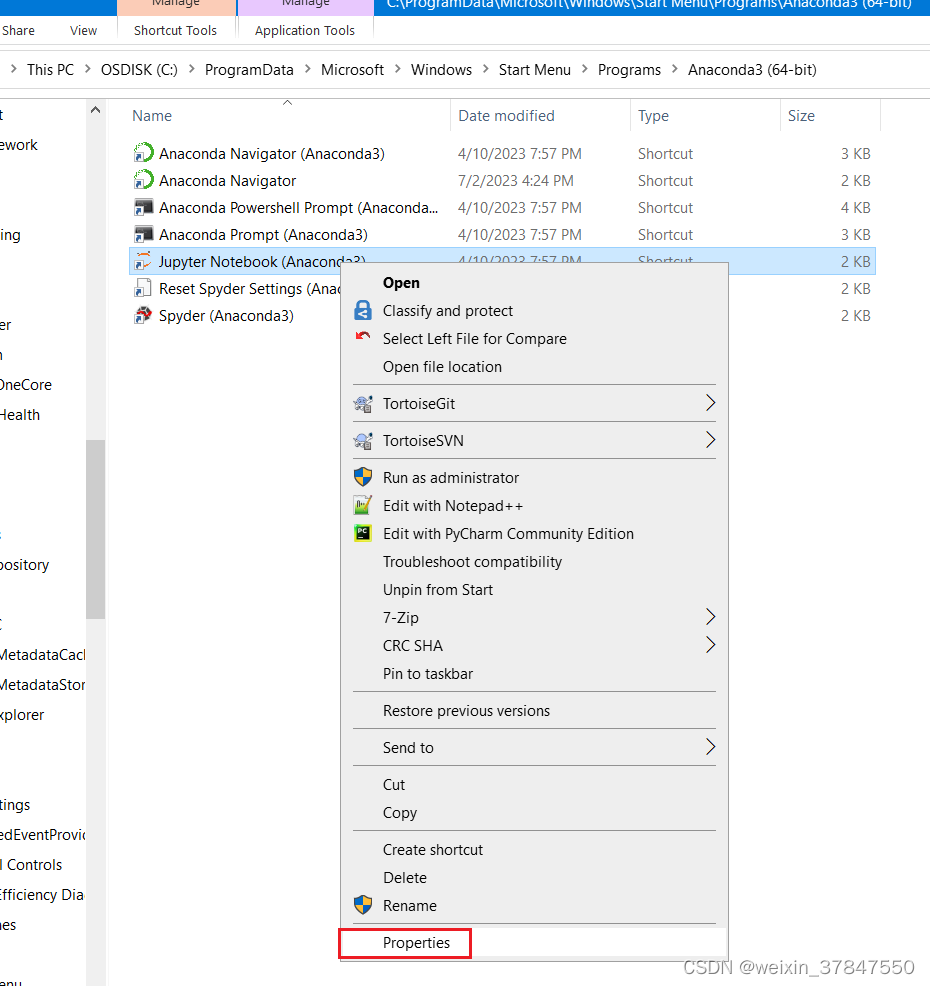Click the Anaconda Prompt (Anaconda3) terminal icon
Image resolution: width=930 pixels, height=986 pixels.
[143, 234]
